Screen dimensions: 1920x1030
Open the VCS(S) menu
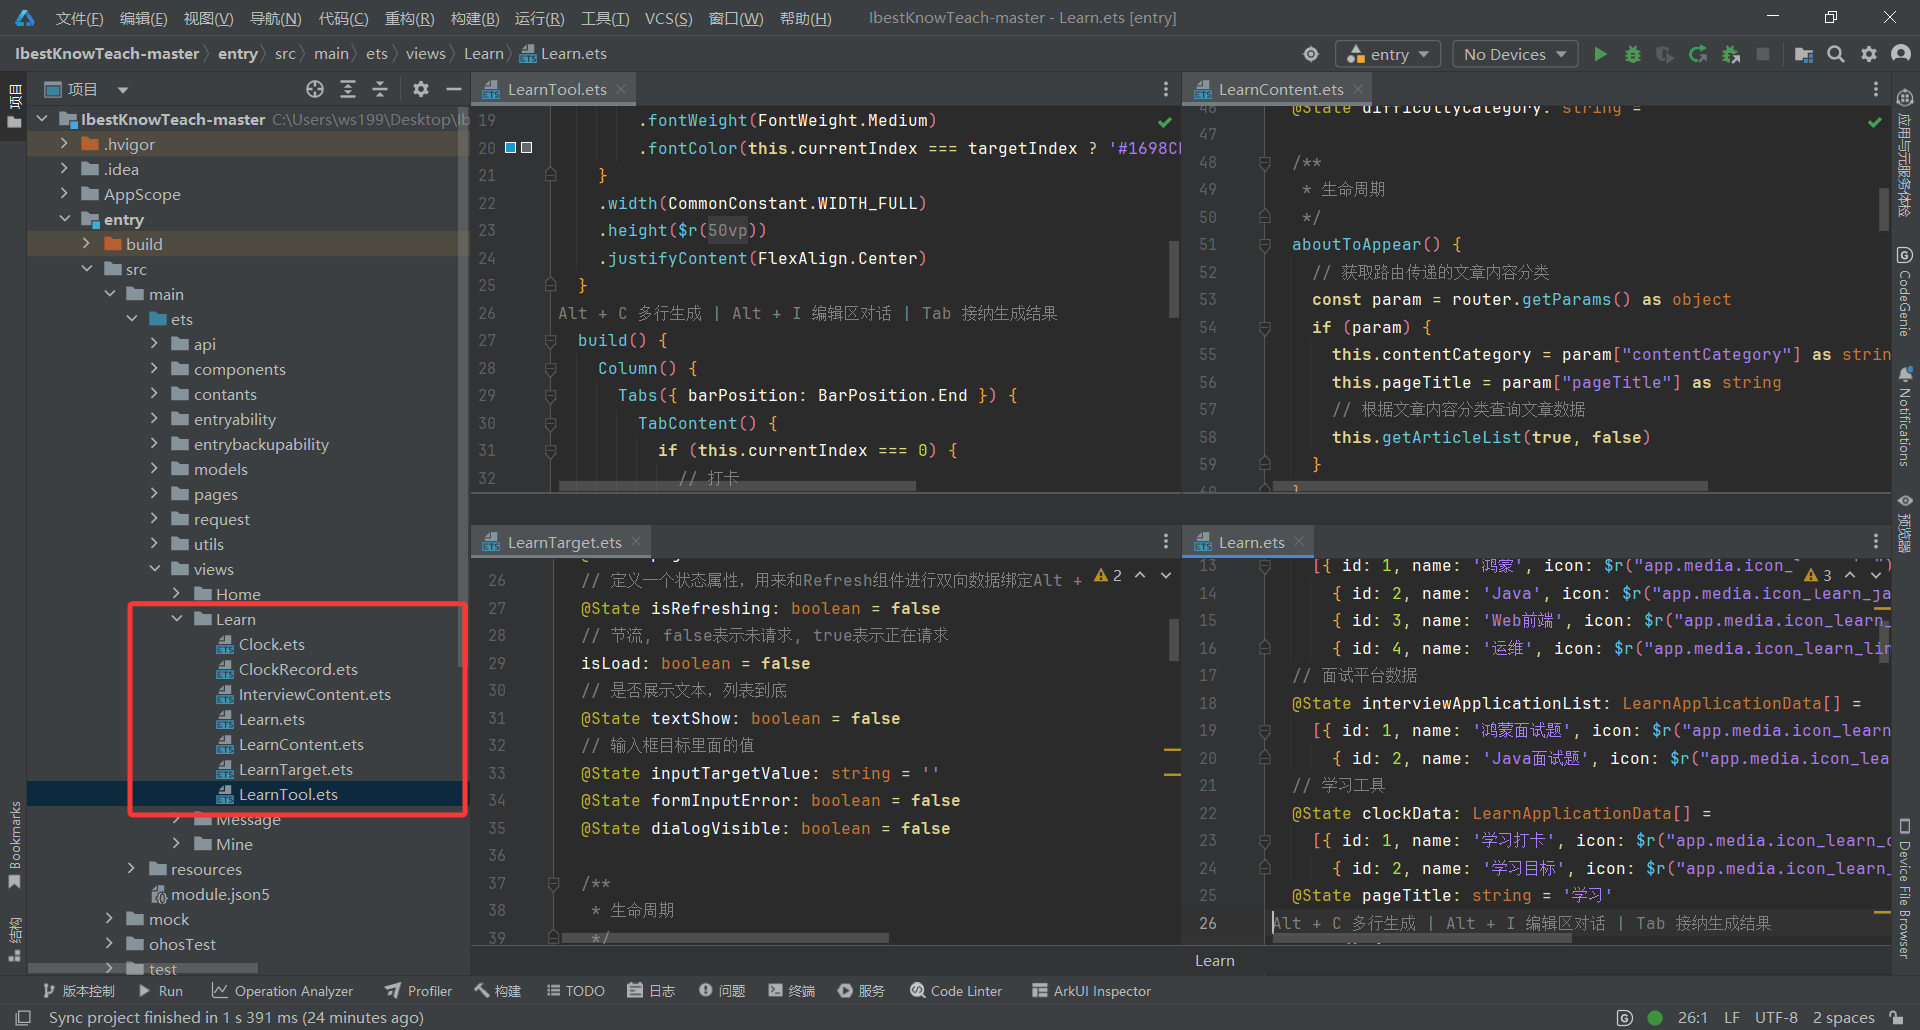[669, 18]
